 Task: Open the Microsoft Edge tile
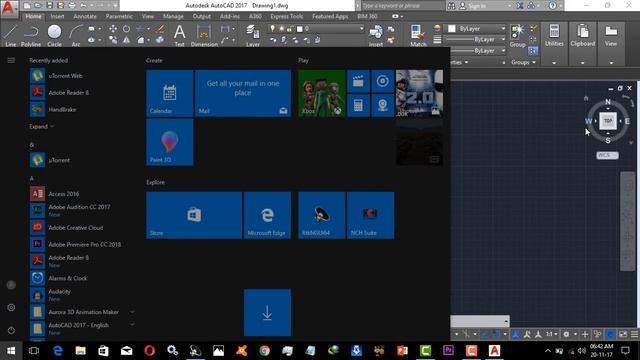[267, 215]
